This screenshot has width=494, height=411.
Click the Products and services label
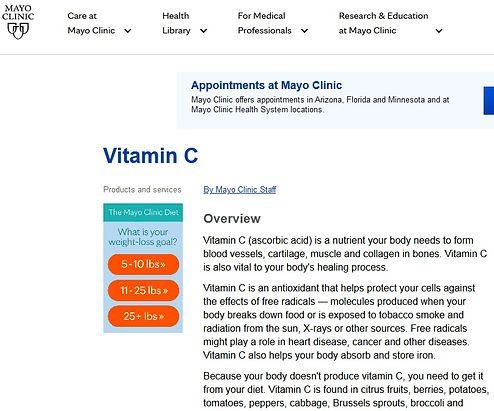coord(142,190)
